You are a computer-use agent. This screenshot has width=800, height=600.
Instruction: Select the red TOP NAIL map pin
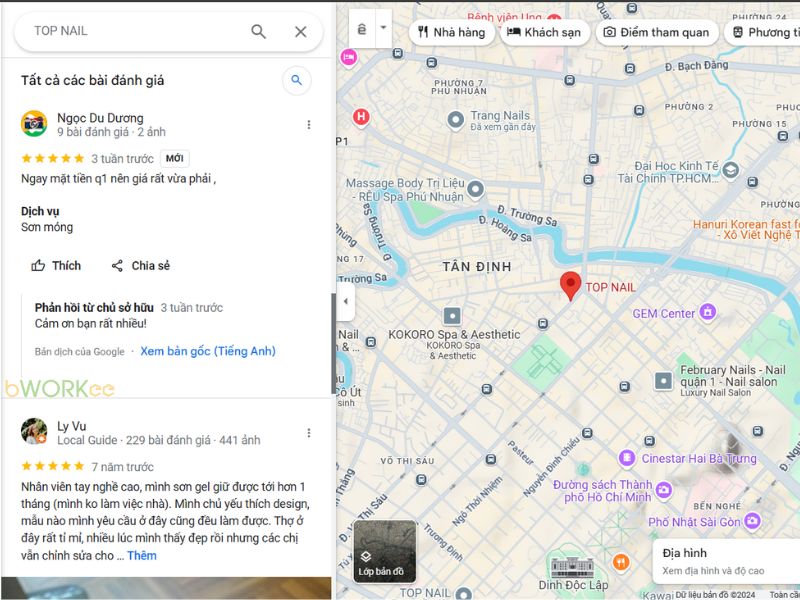[x=570, y=285]
